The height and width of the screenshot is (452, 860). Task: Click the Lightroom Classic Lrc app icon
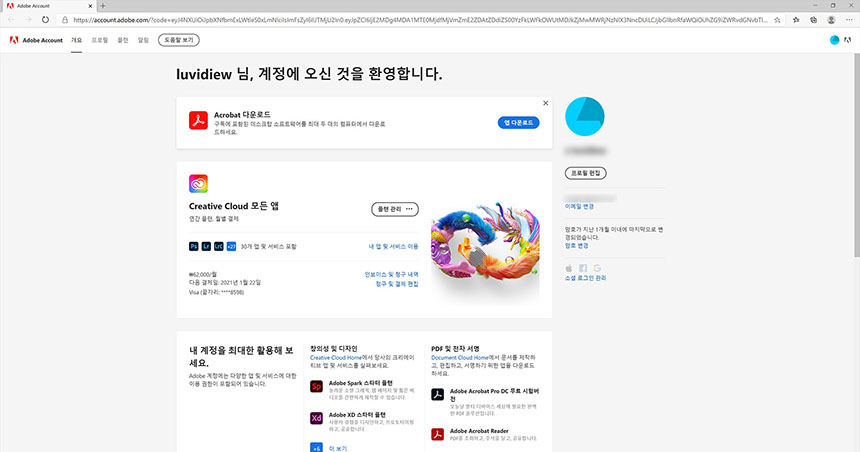(219, 246)
